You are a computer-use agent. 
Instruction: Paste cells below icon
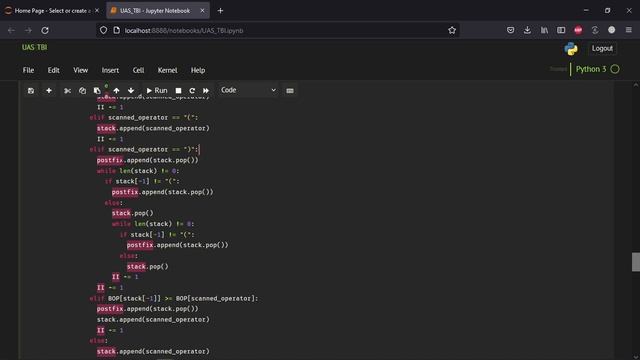(x=97, y=91)
